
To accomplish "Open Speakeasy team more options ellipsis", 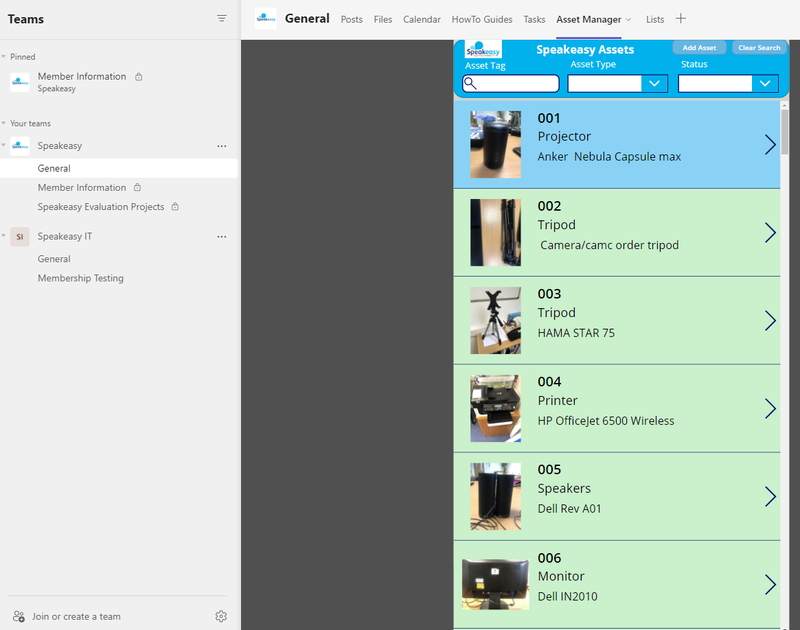I will (x=221, y=146).
